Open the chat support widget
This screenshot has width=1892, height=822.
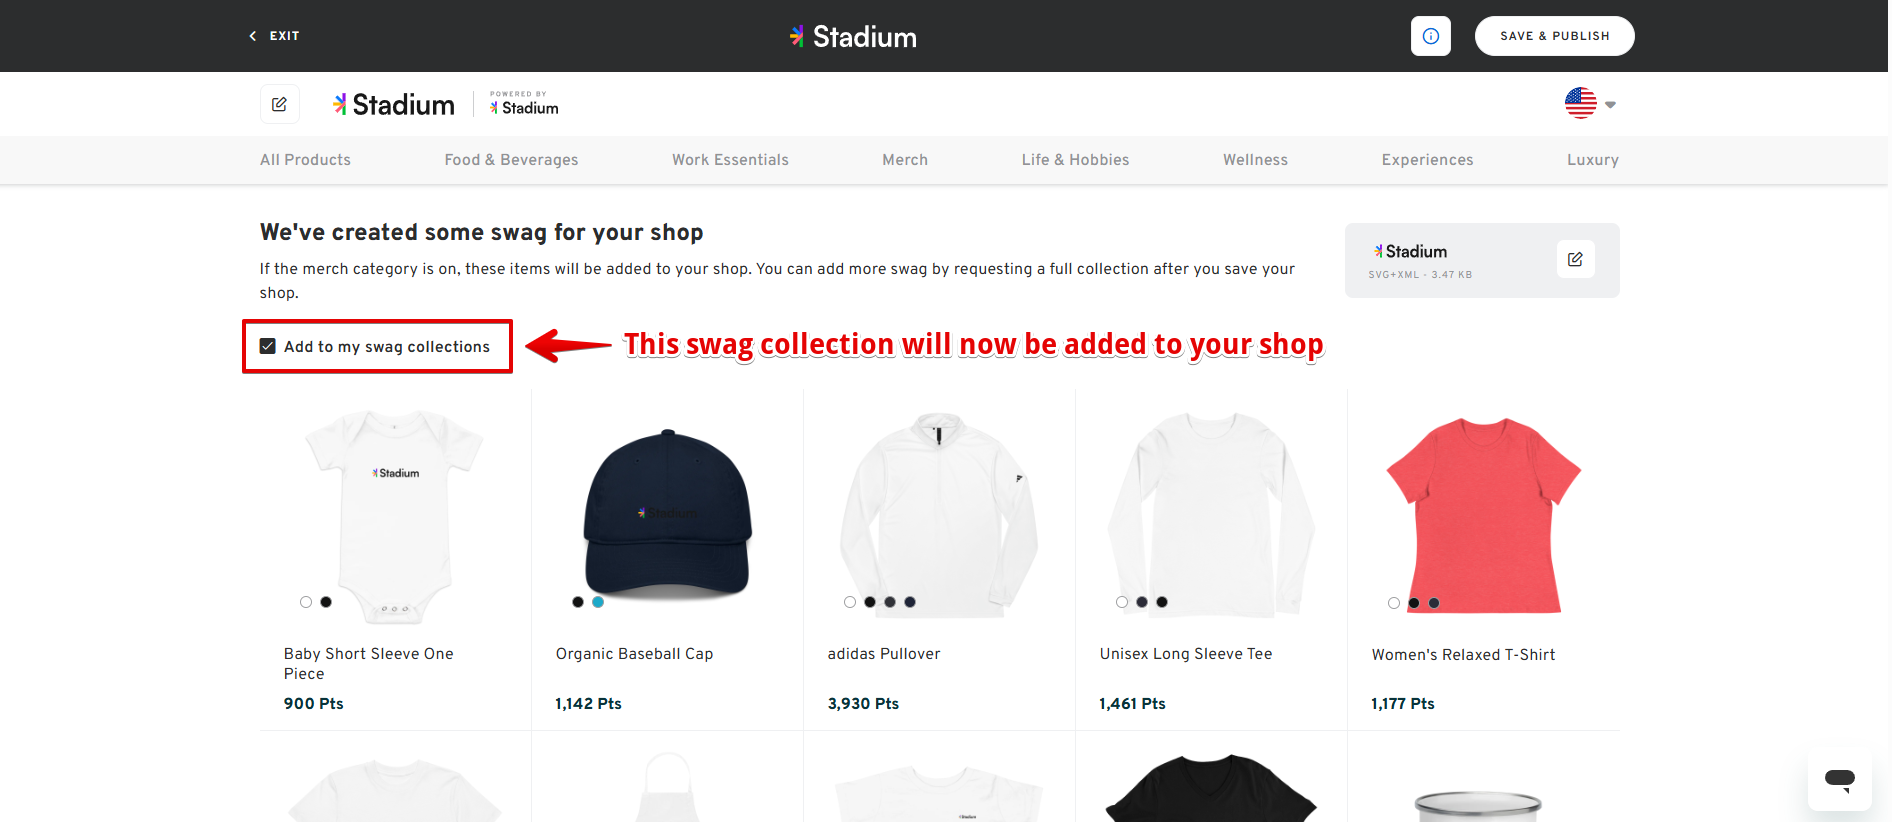[x=1839, y=779]
